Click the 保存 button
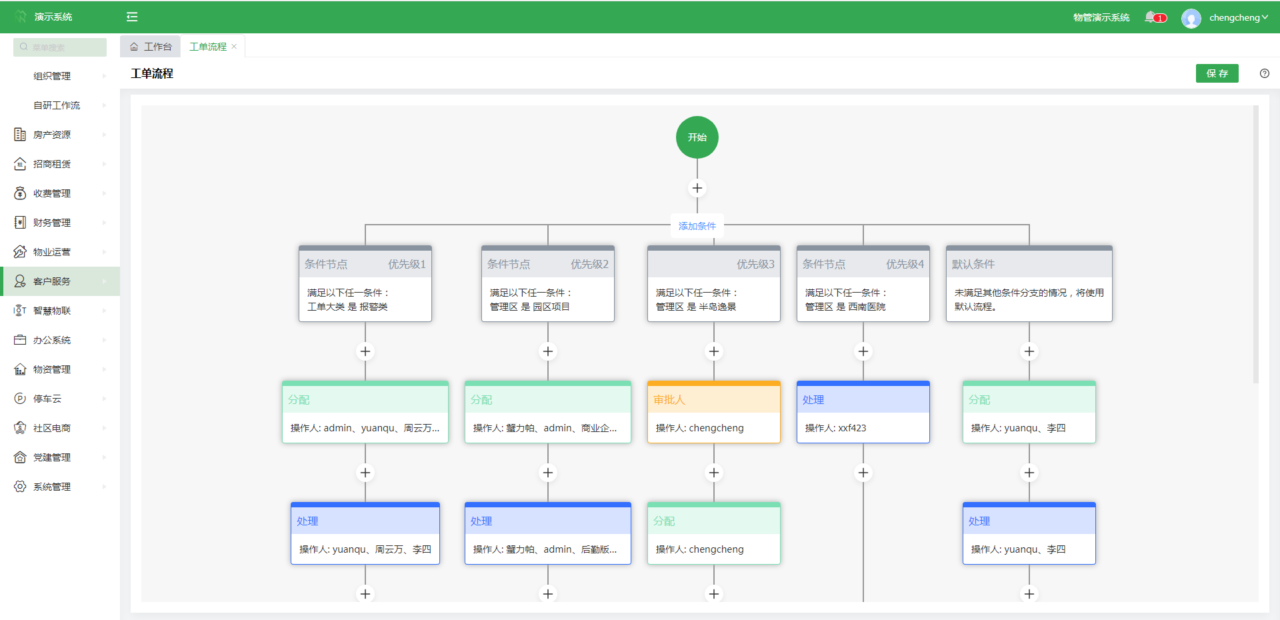The width and height of the screenshot is (1280, 620). 1217,73
